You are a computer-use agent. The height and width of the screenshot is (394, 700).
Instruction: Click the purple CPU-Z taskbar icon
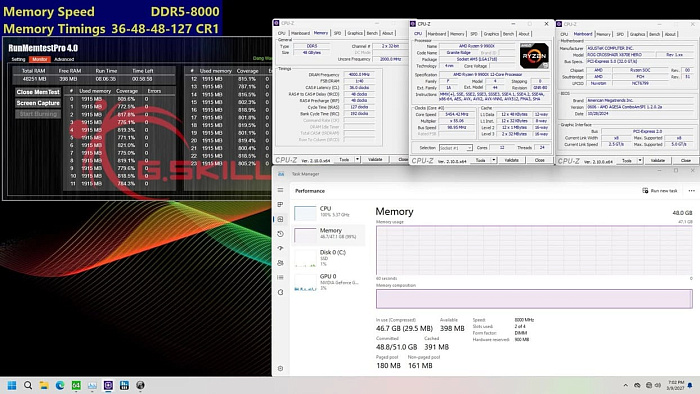[x=108, y=385]
